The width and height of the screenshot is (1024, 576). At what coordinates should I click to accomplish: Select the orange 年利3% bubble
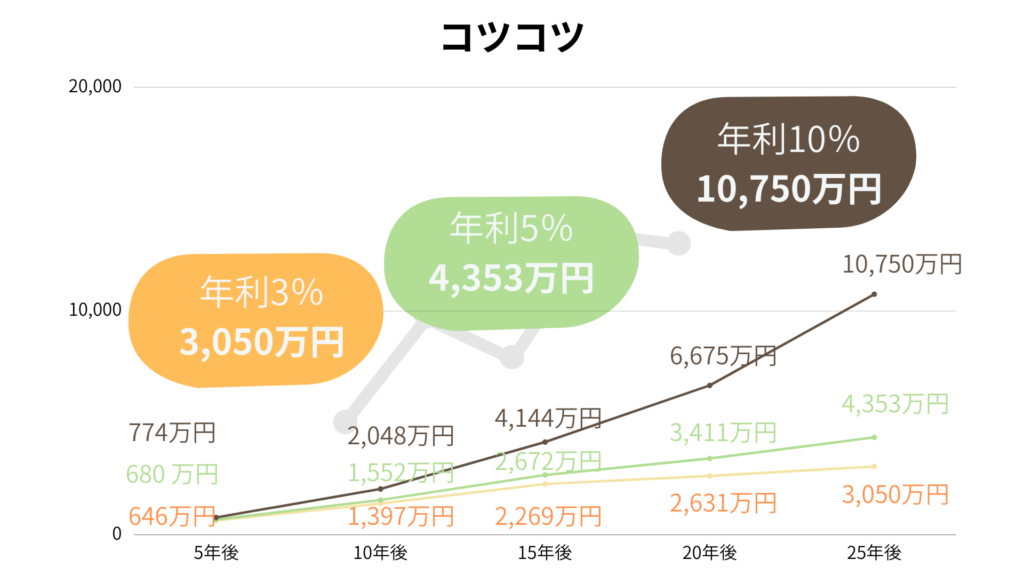[255, 320]
